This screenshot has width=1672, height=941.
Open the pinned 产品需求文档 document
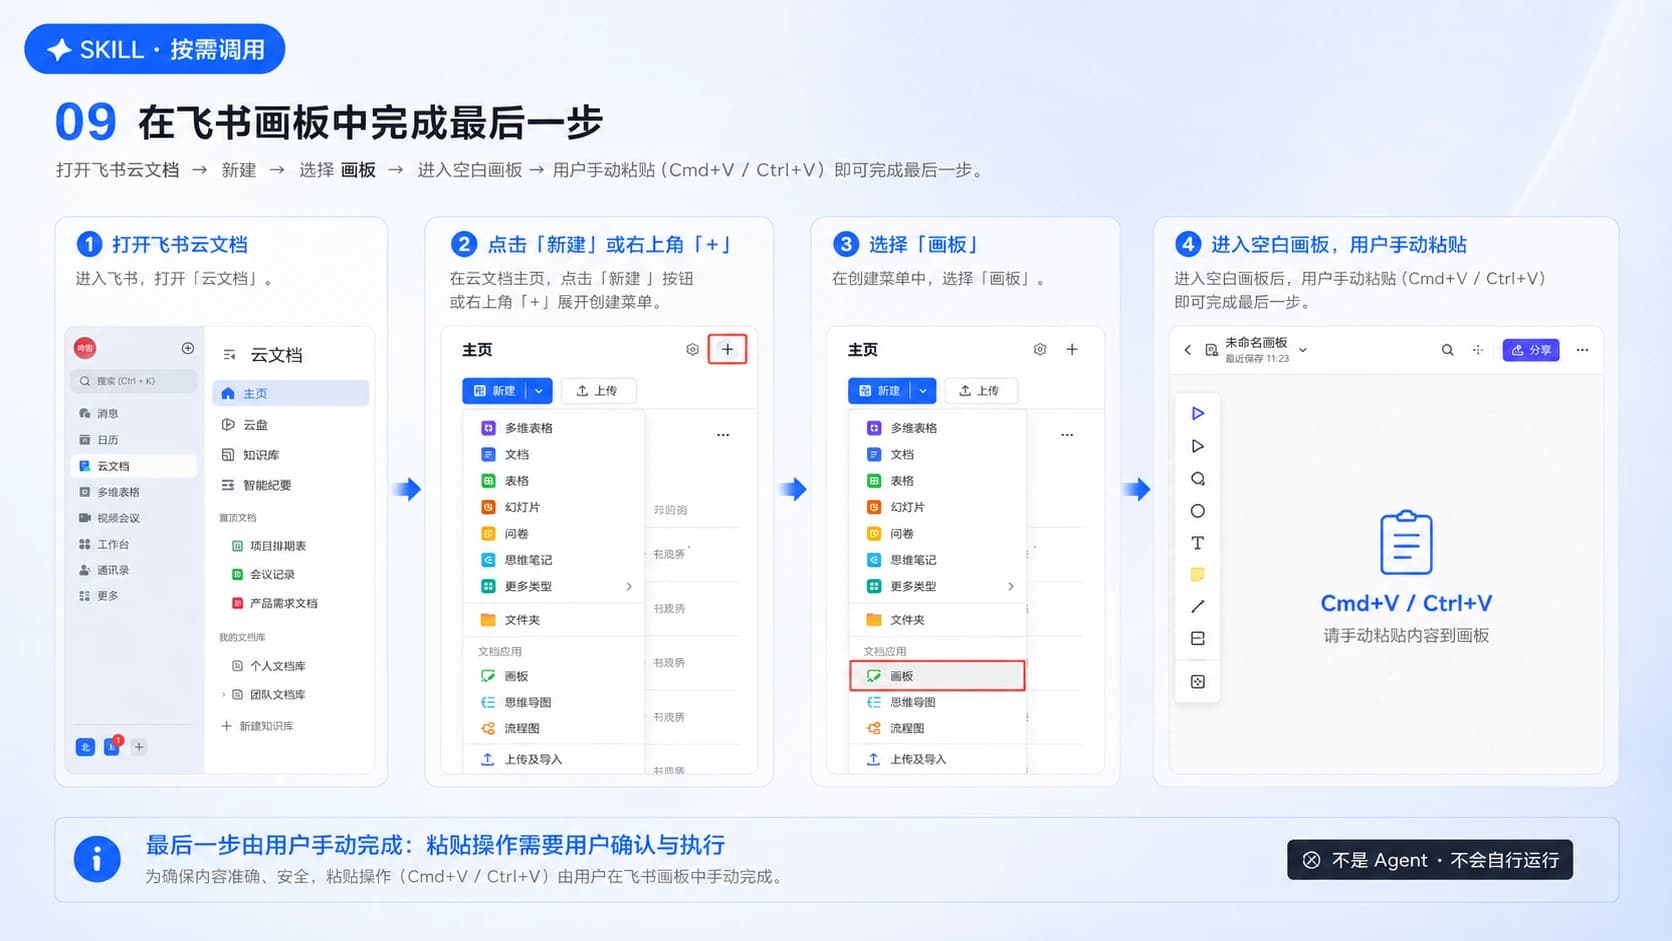(275, 604)
